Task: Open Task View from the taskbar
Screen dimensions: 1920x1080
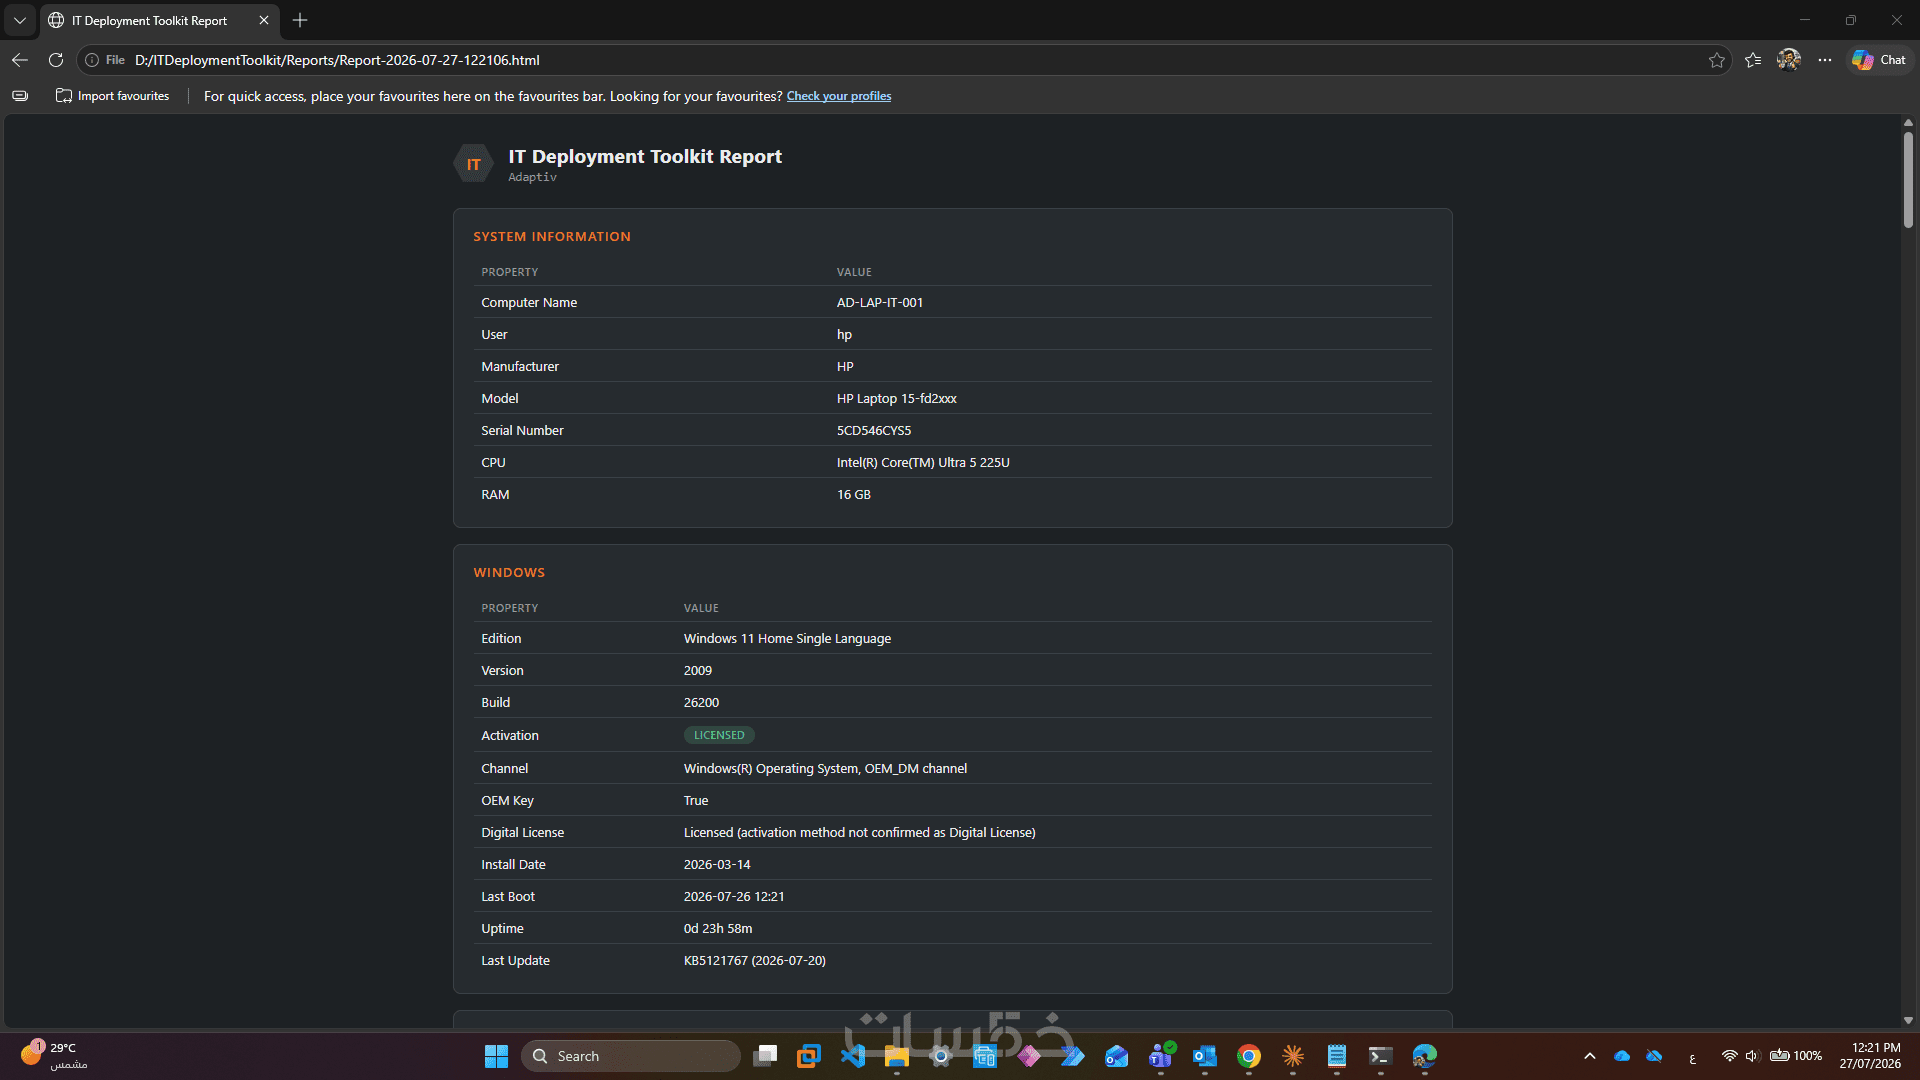Action: click(766, 1056)
